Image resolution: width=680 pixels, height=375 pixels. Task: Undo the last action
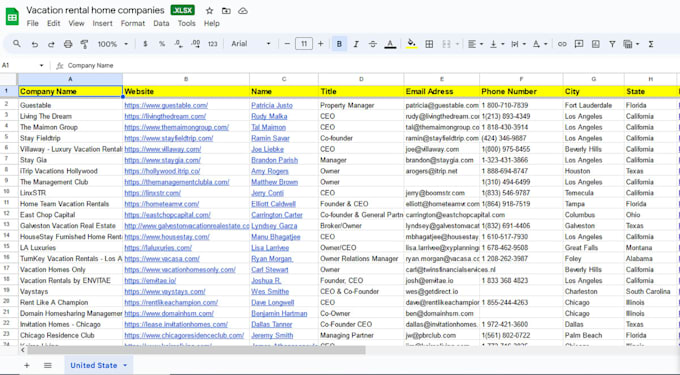(x=35, y=44)
